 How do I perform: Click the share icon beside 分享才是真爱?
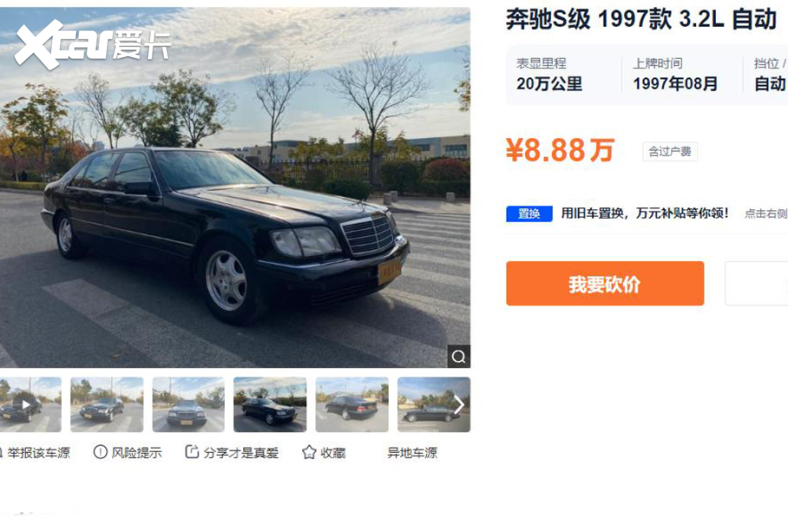click(x=191, y=452)
